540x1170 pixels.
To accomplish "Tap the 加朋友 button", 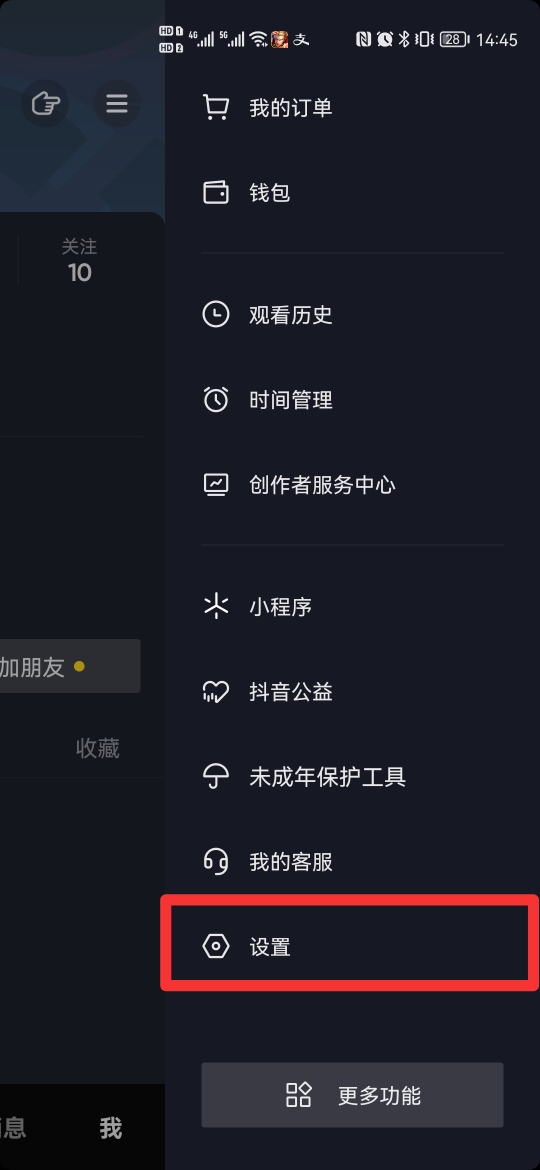I will tap(70, 666).
